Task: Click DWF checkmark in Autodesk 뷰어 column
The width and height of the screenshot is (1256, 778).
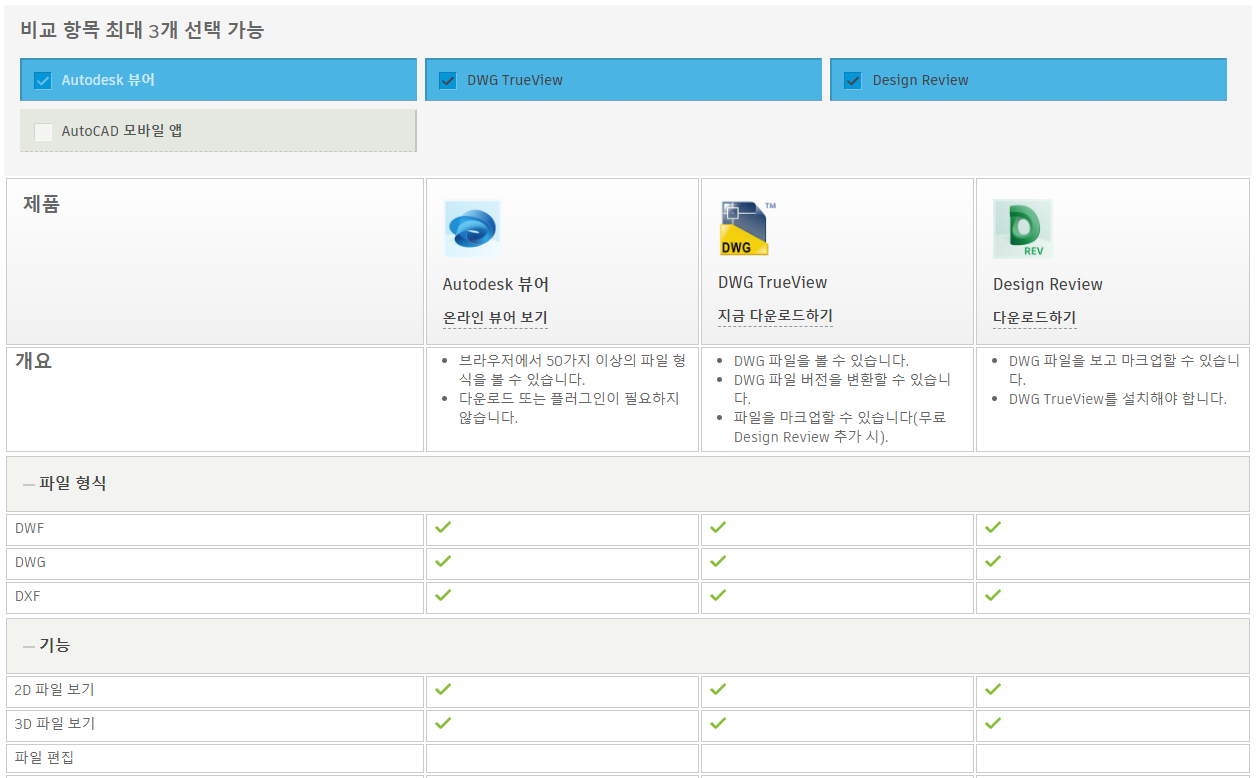Action: (x=443, y=527)
